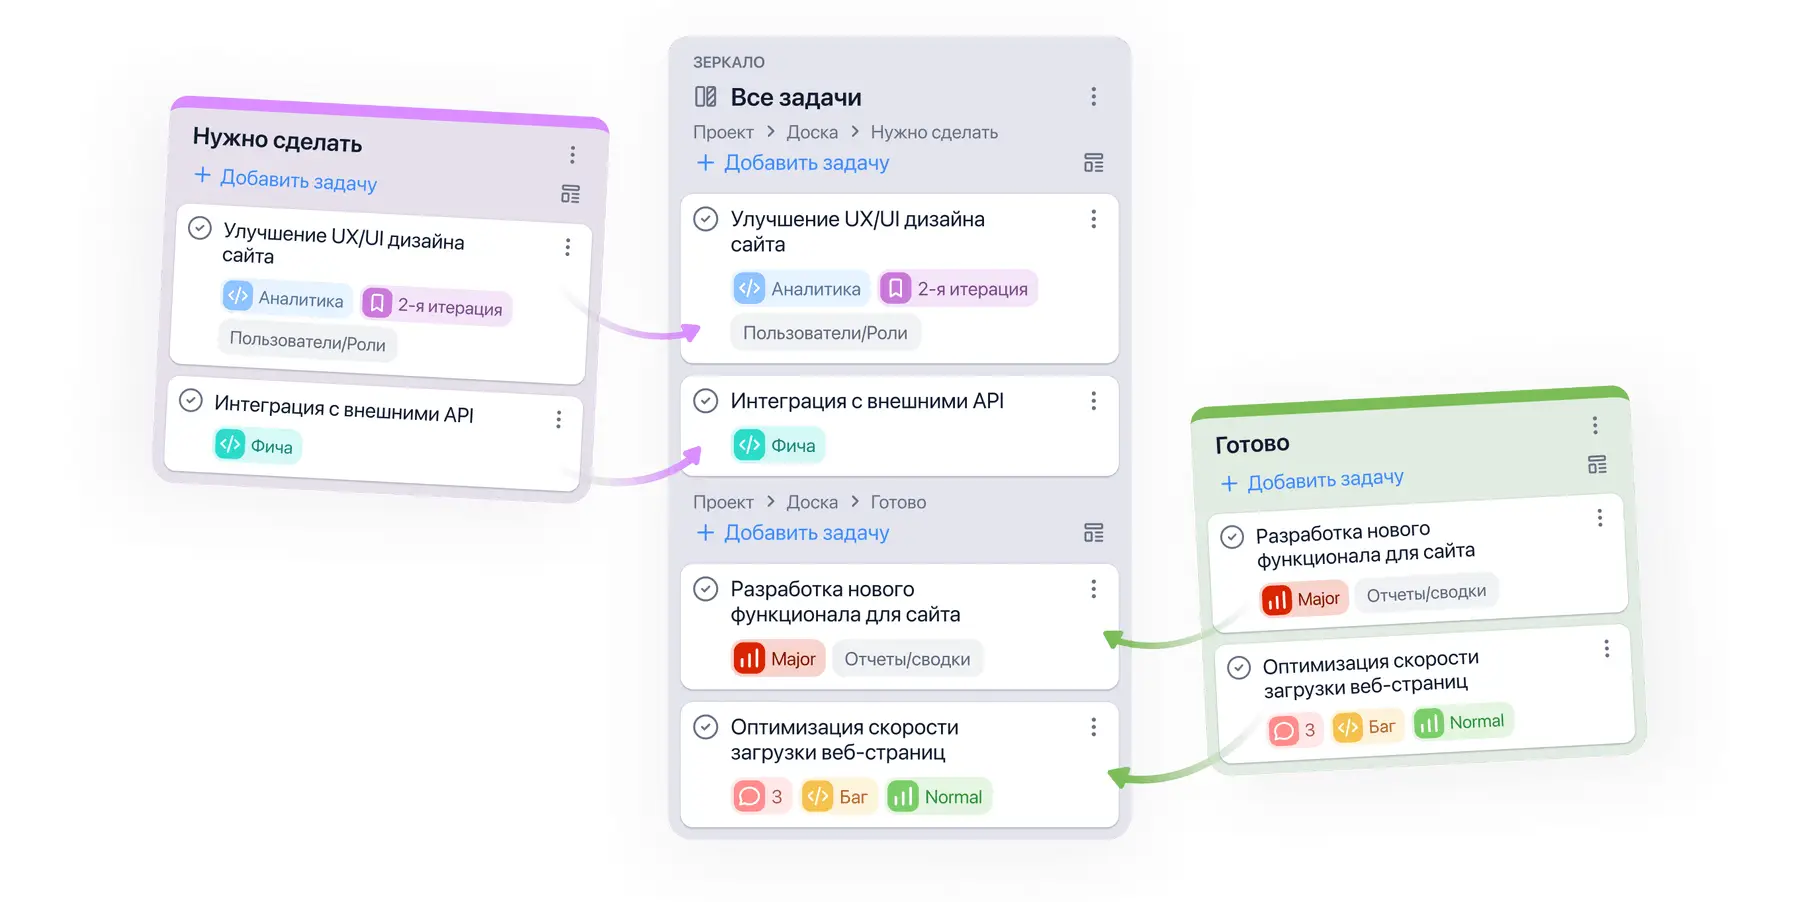This screenshot has width=1800, height=902.
Task: Click the Пользователи/Роли tag in center column
Action: click(x=825, y=333)
